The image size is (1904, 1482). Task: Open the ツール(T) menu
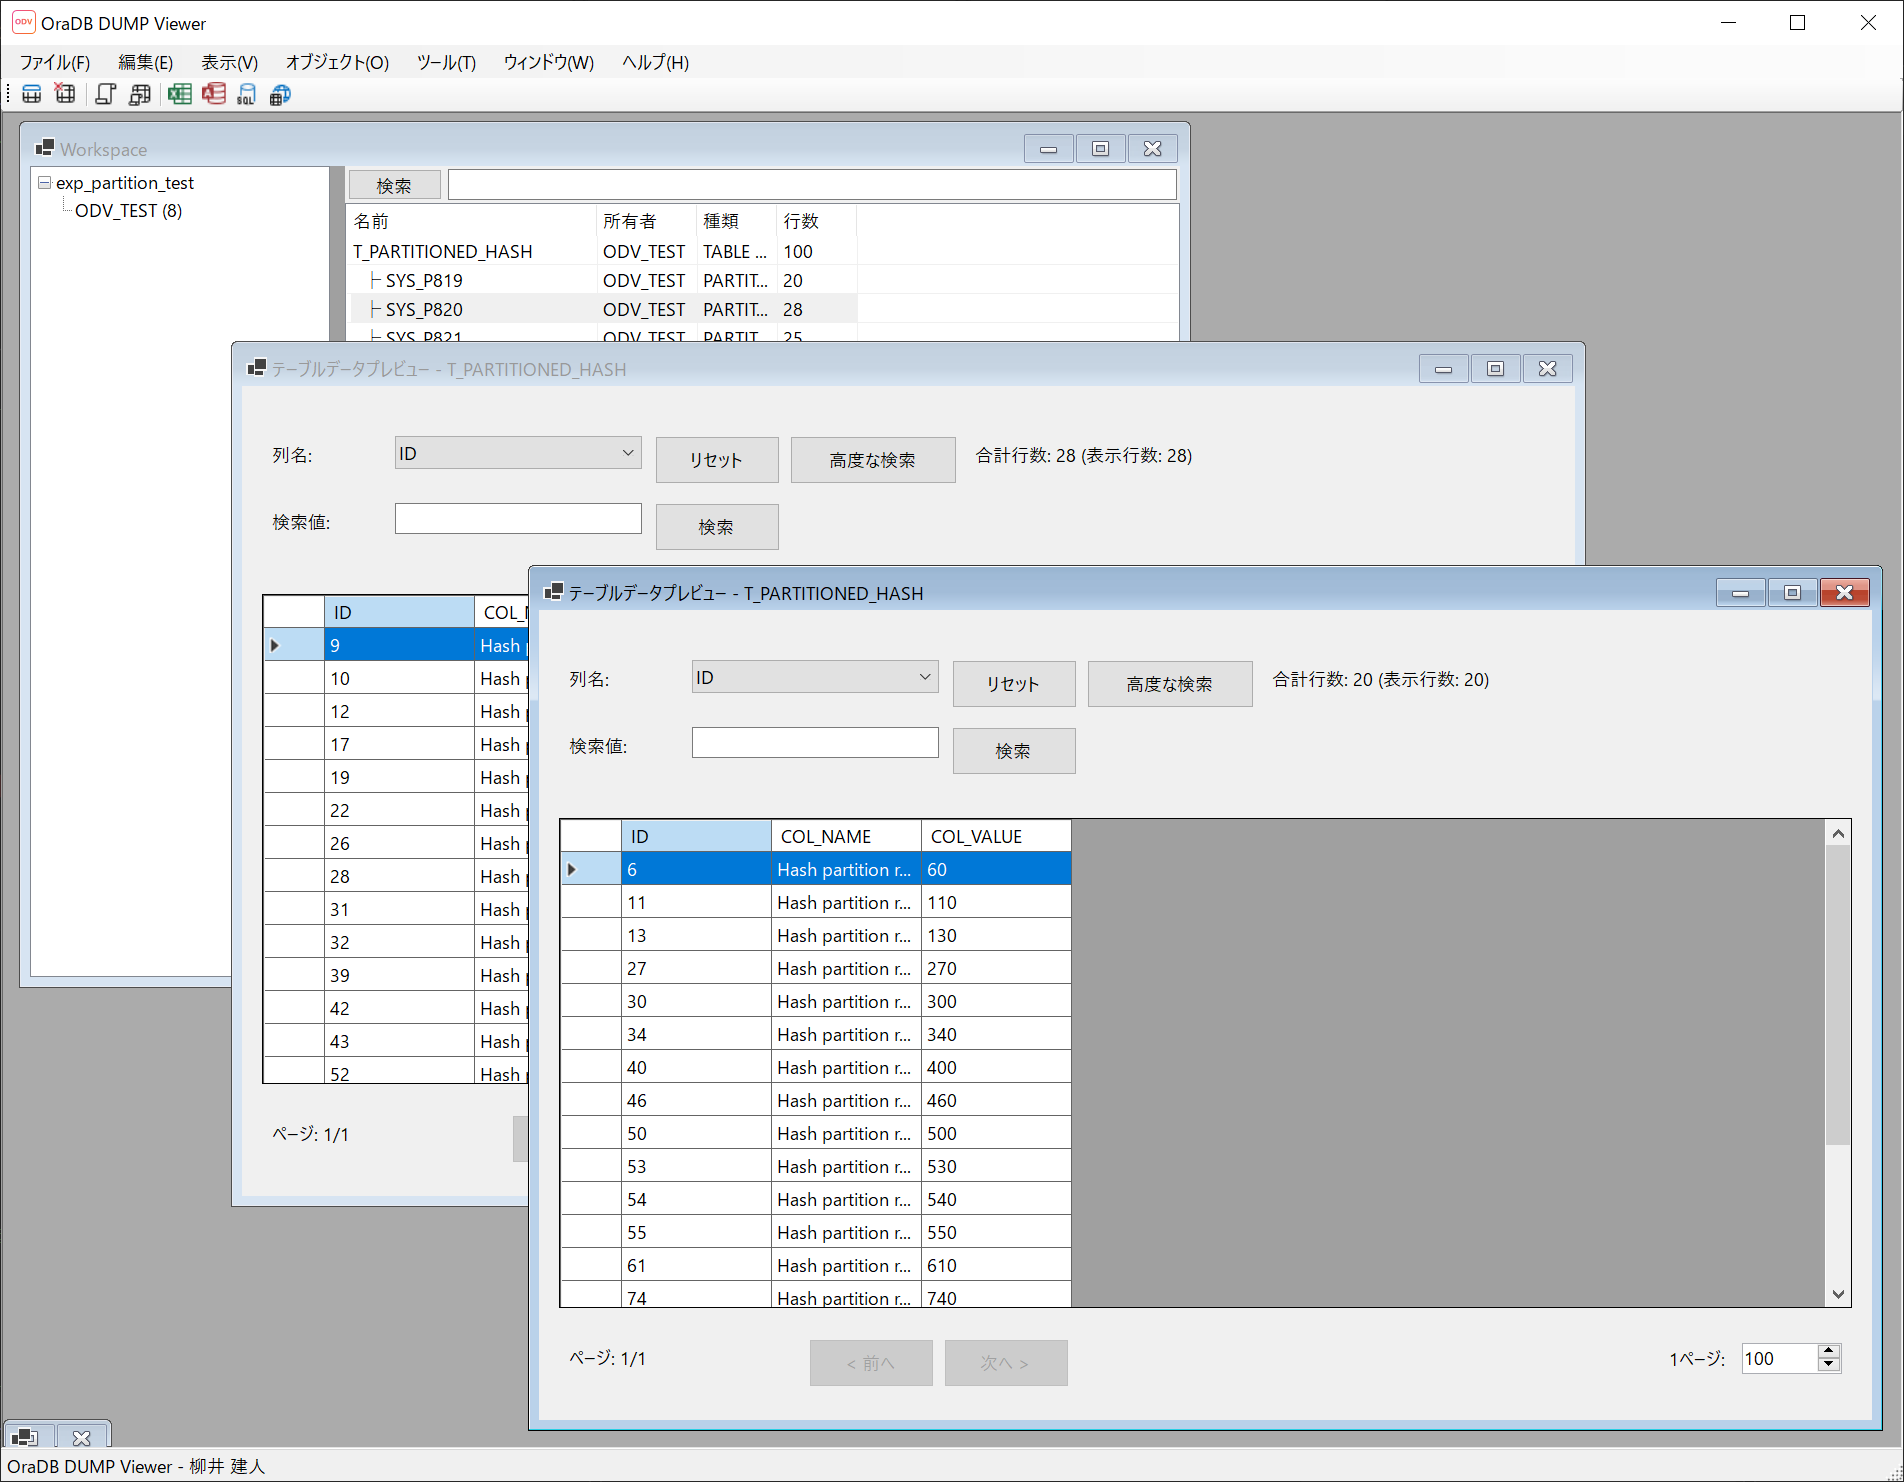445,62
